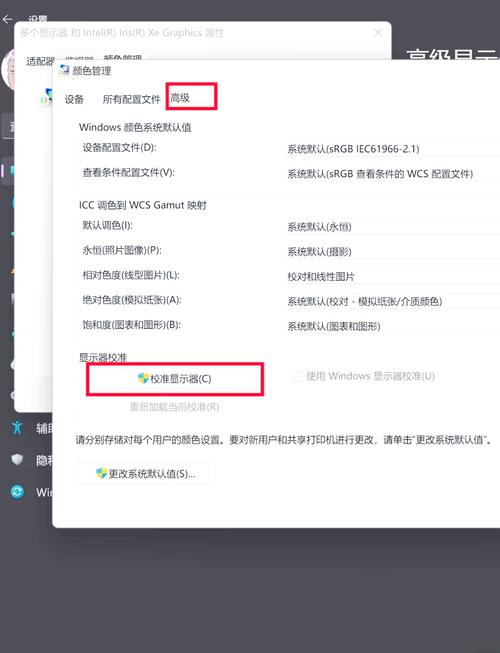
Task: Switch to the 高级 tab
Action: point(180,98)
